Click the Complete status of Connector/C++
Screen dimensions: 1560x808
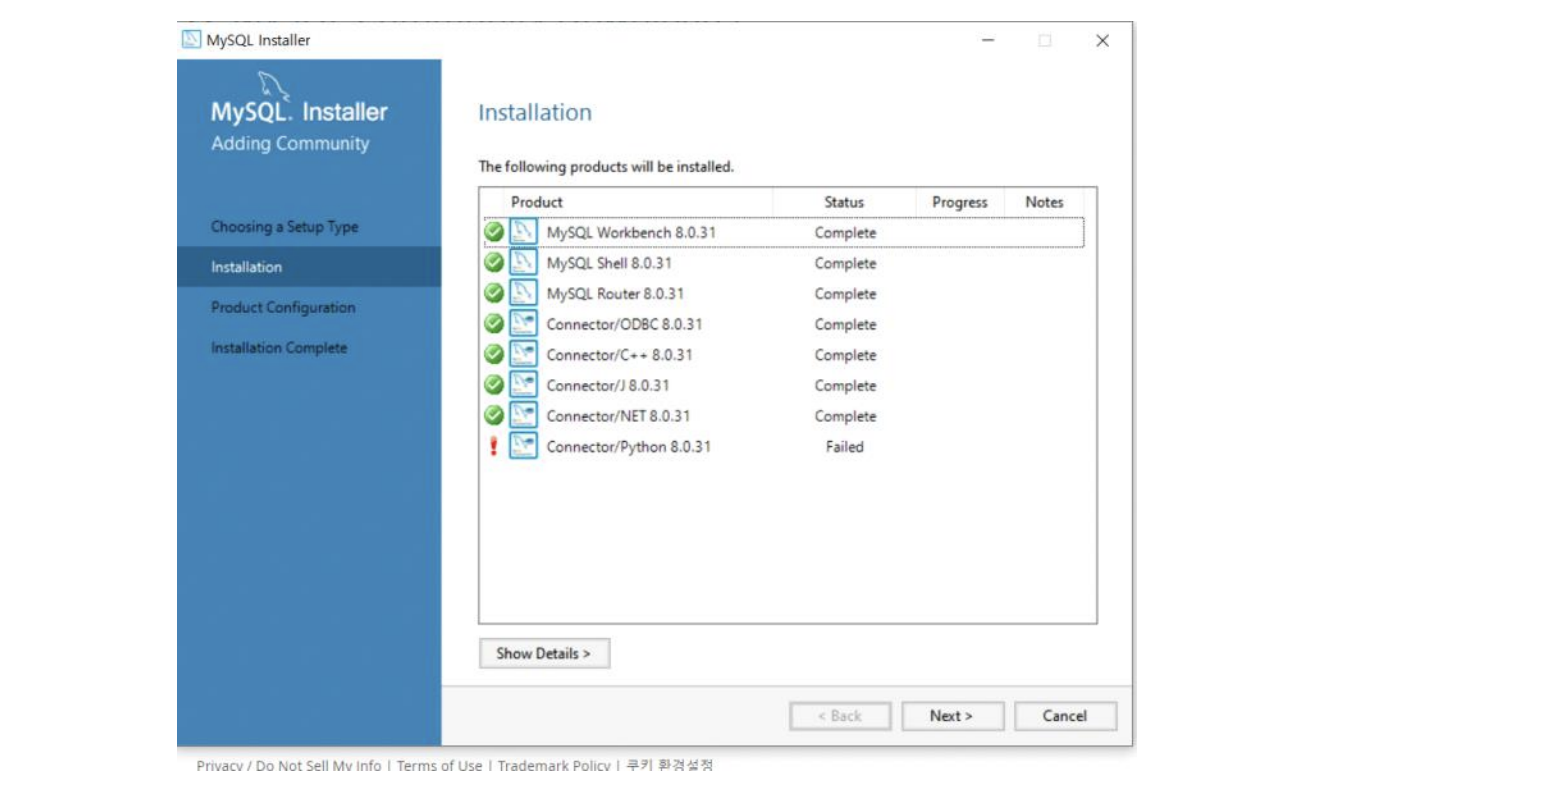pyautogui.click(x=845, y=355)
